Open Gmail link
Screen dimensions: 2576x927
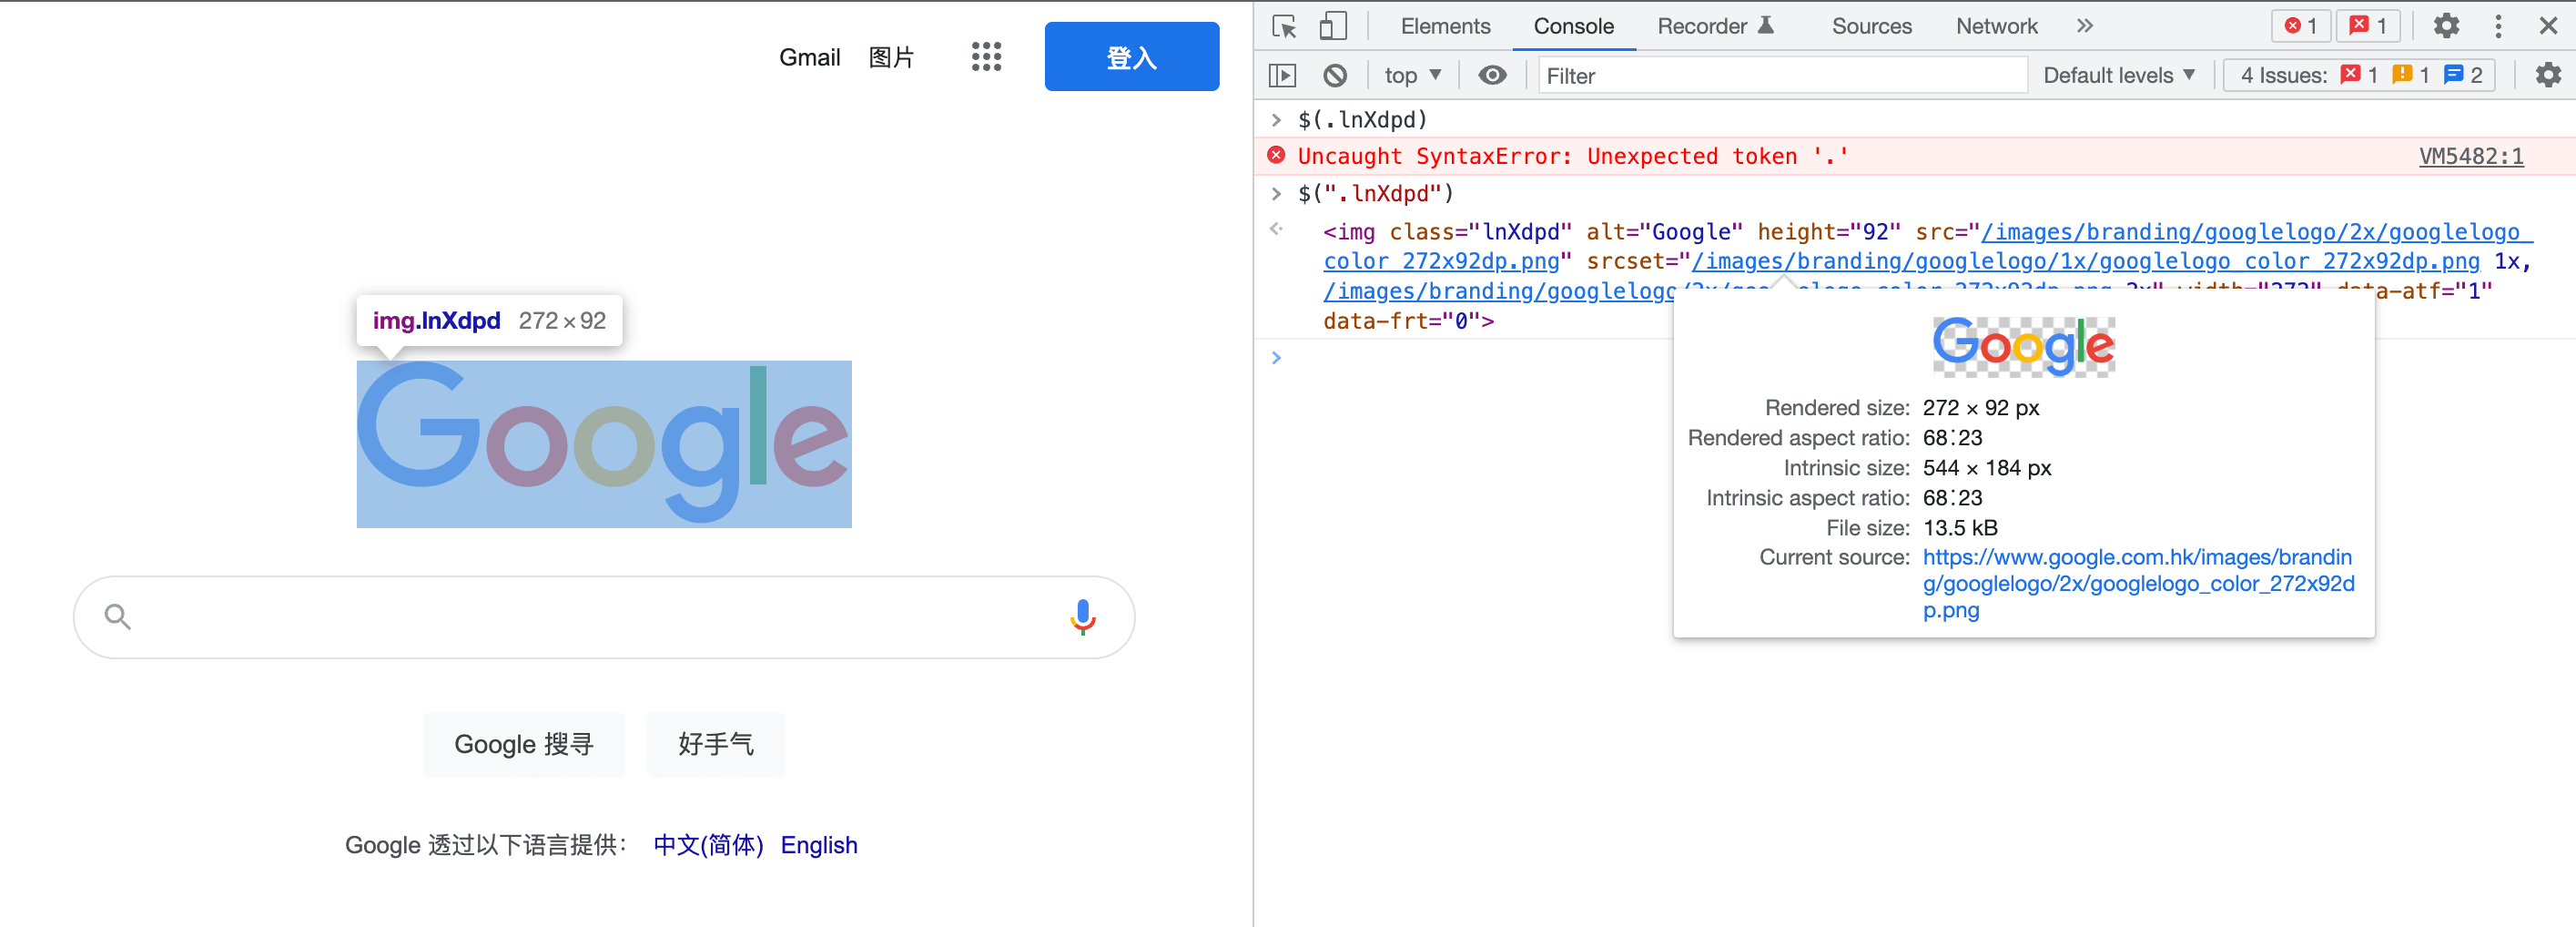(x=809, y=57)
